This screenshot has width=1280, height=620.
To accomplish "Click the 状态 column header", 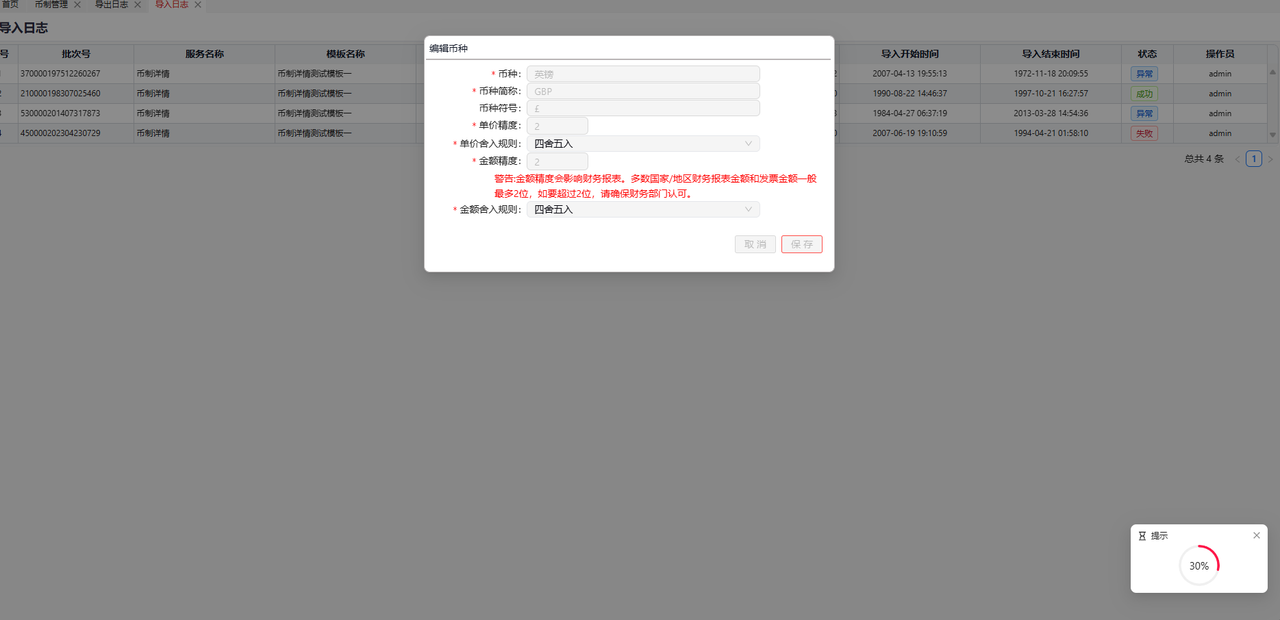I will tap(1147, 54).
